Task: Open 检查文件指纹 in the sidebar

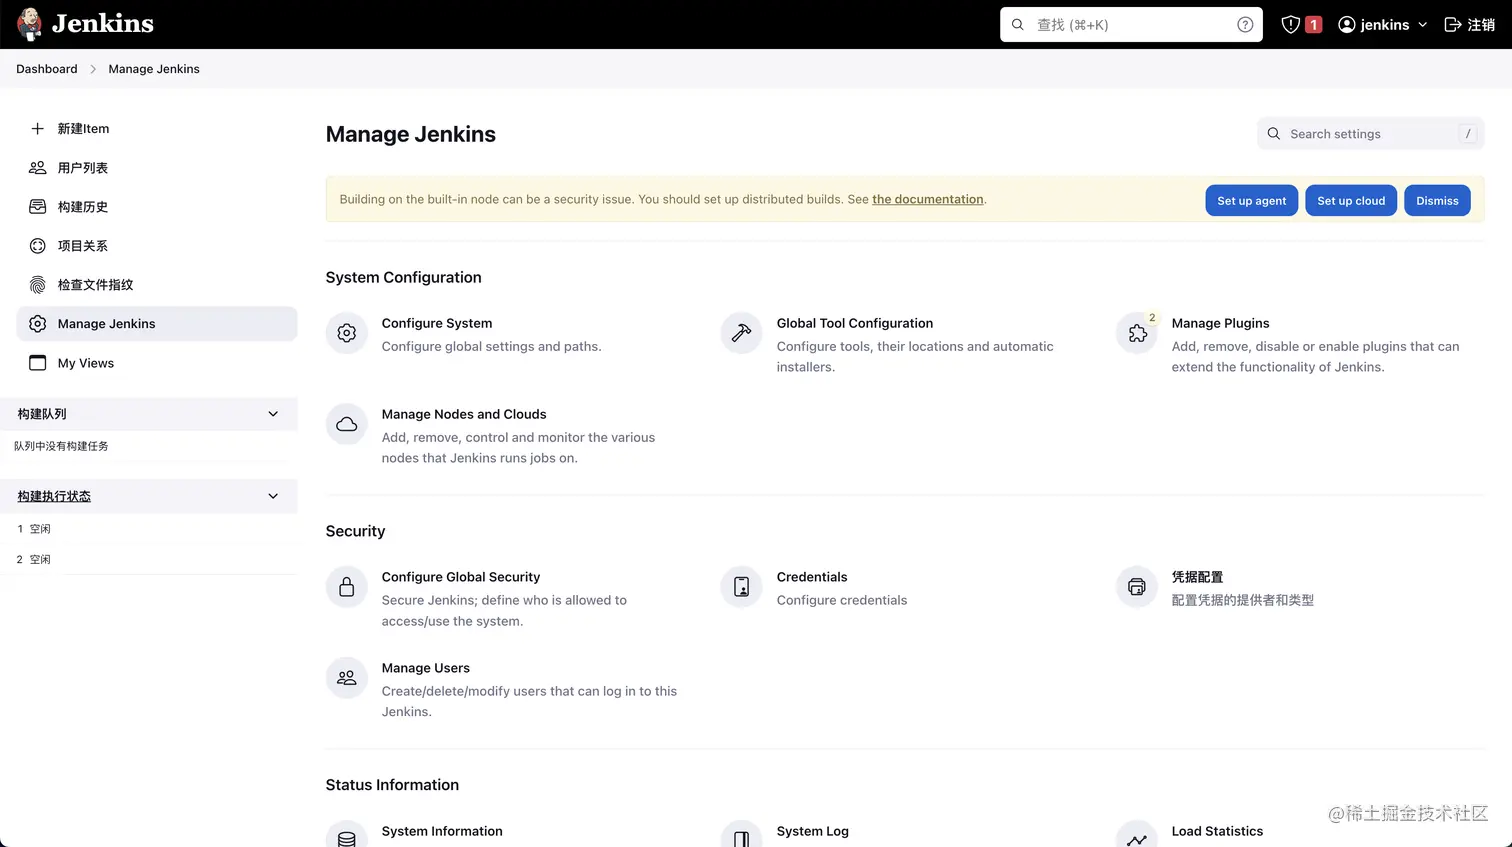Action: coord(157,285)
